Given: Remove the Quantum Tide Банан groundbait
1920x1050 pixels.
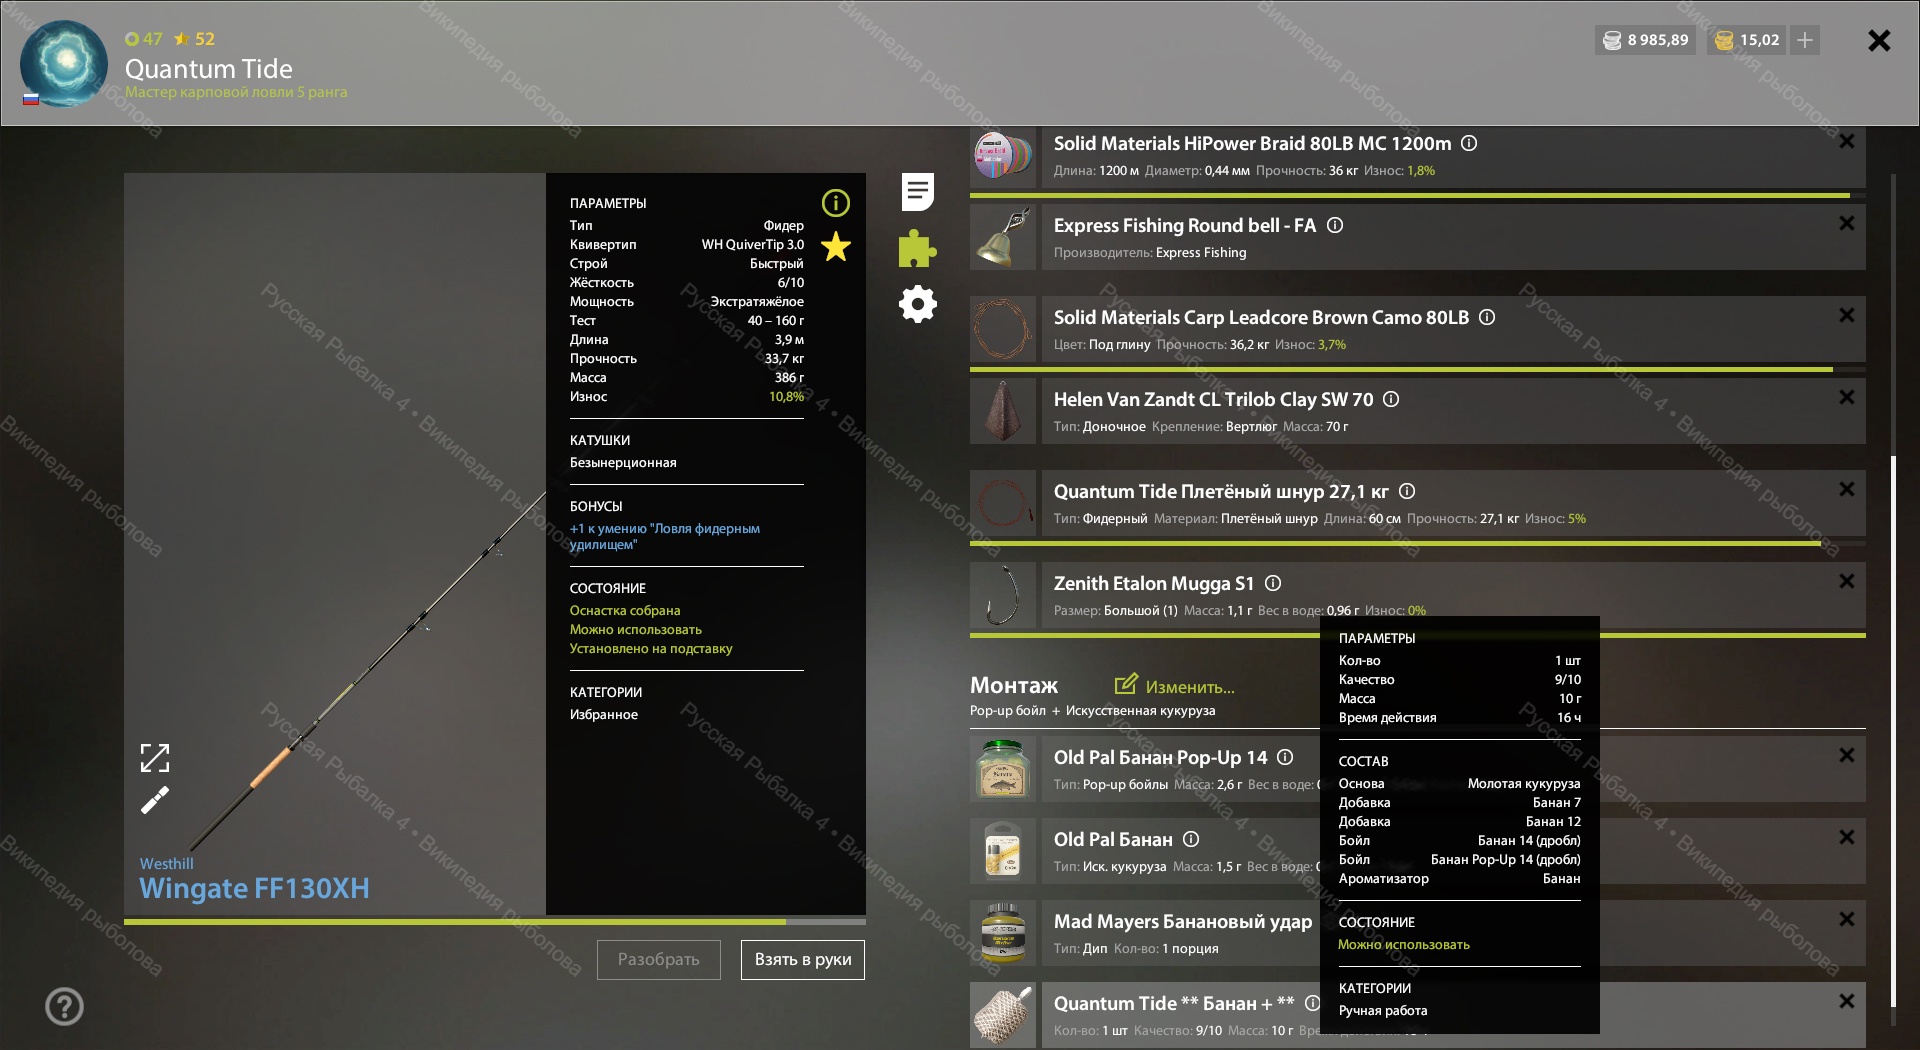Looking at the screenshot, I should coord(1847,1002).
